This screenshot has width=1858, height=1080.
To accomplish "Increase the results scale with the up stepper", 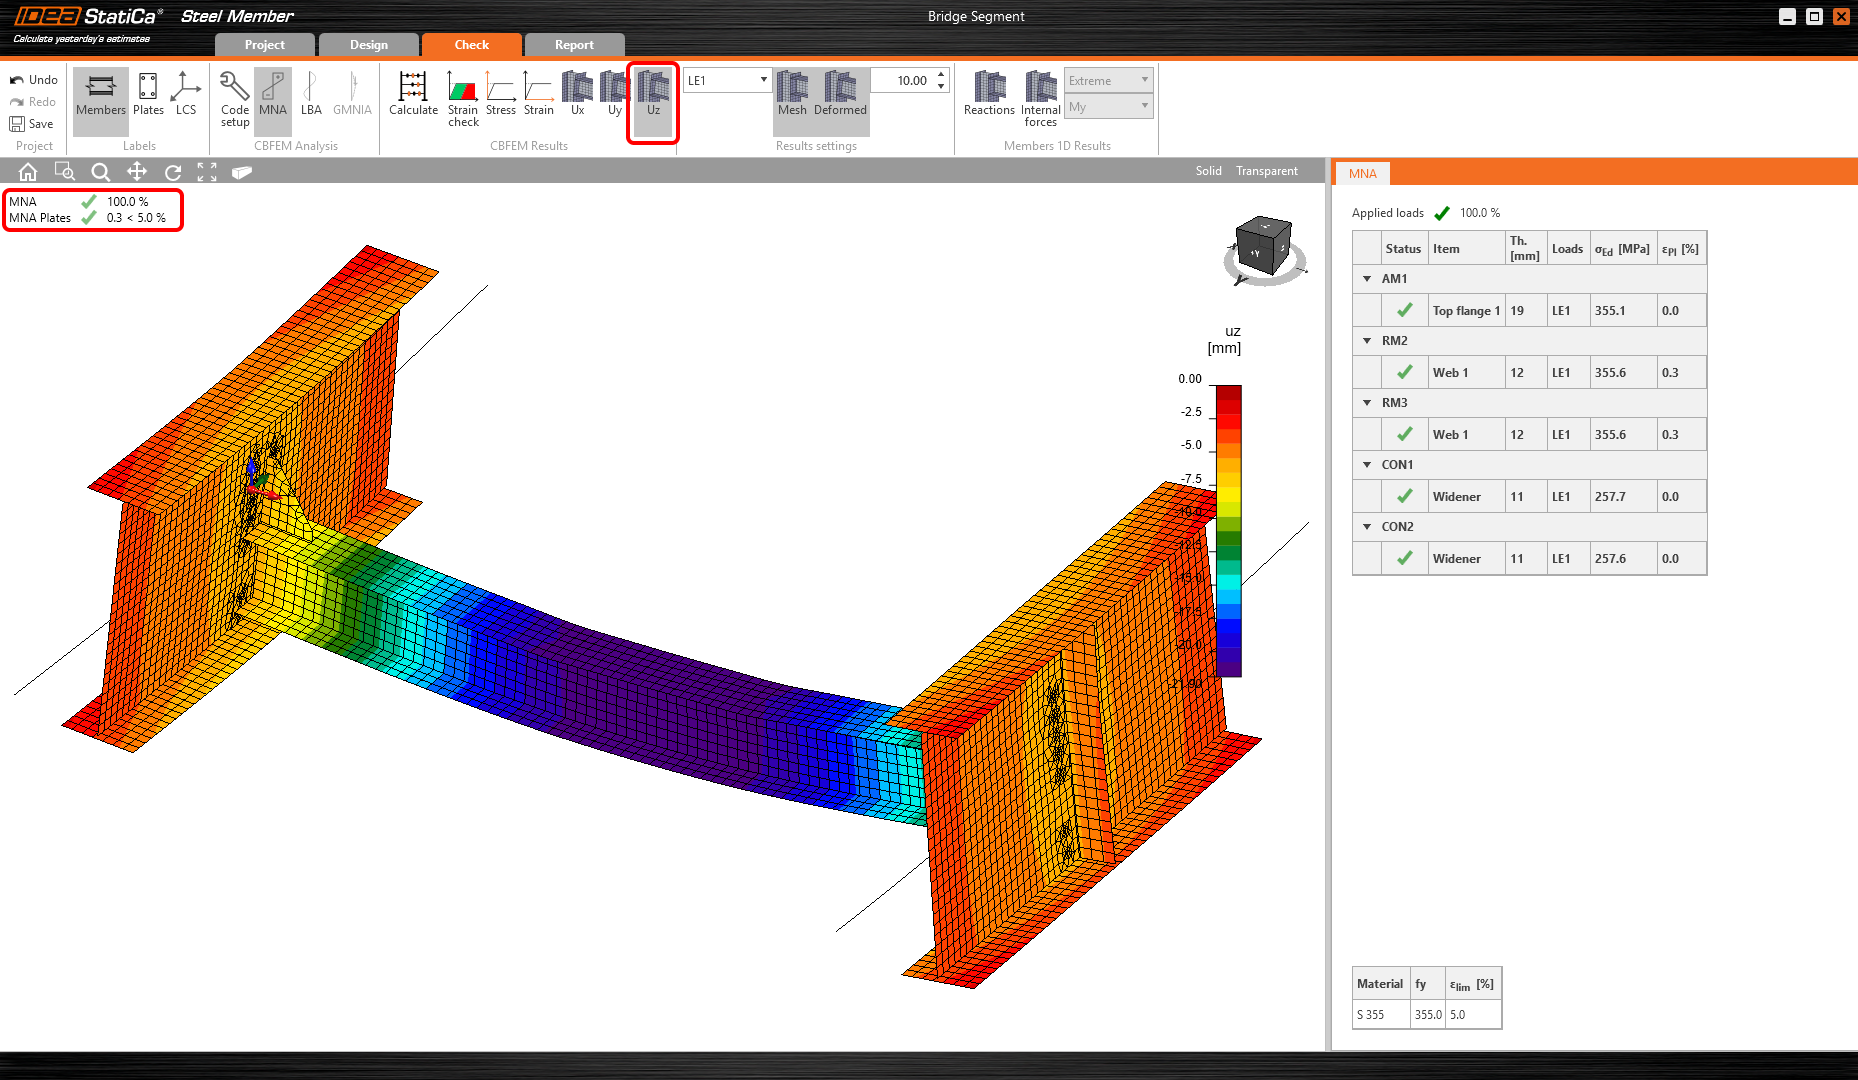I will 940,74.
